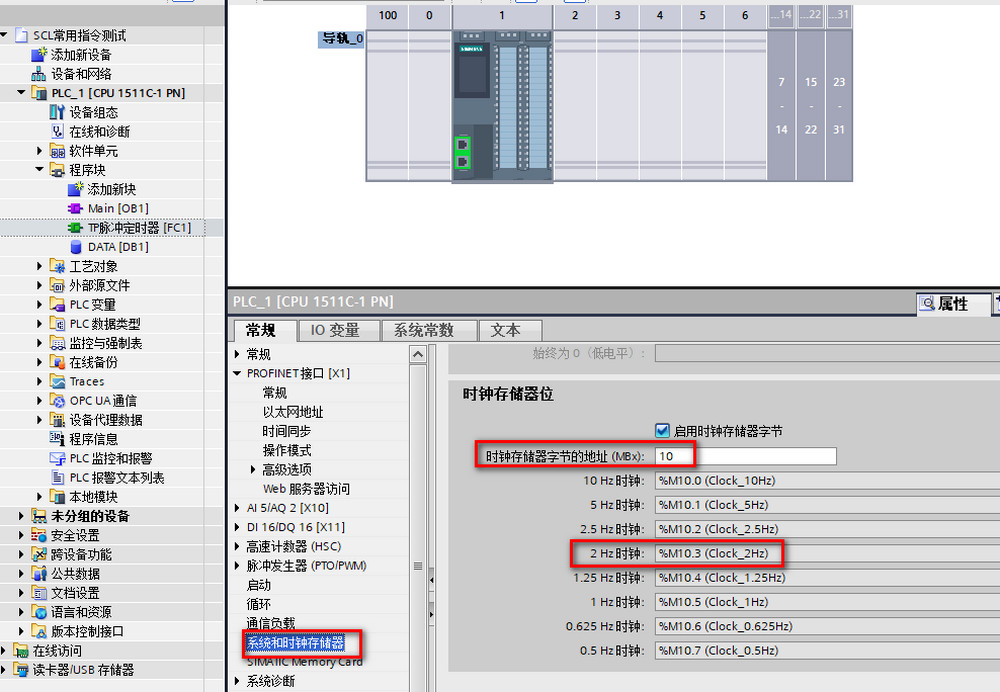
Task: Expand the 软件单元 tree node
Action: pos(40,151)
